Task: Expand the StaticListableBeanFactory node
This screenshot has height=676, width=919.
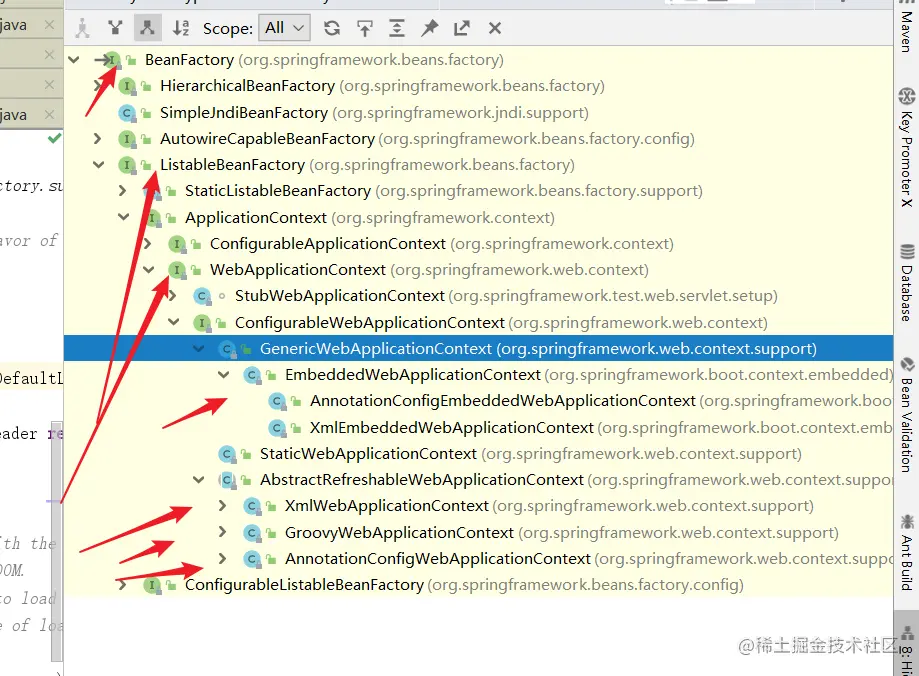Action: point(122,191)
